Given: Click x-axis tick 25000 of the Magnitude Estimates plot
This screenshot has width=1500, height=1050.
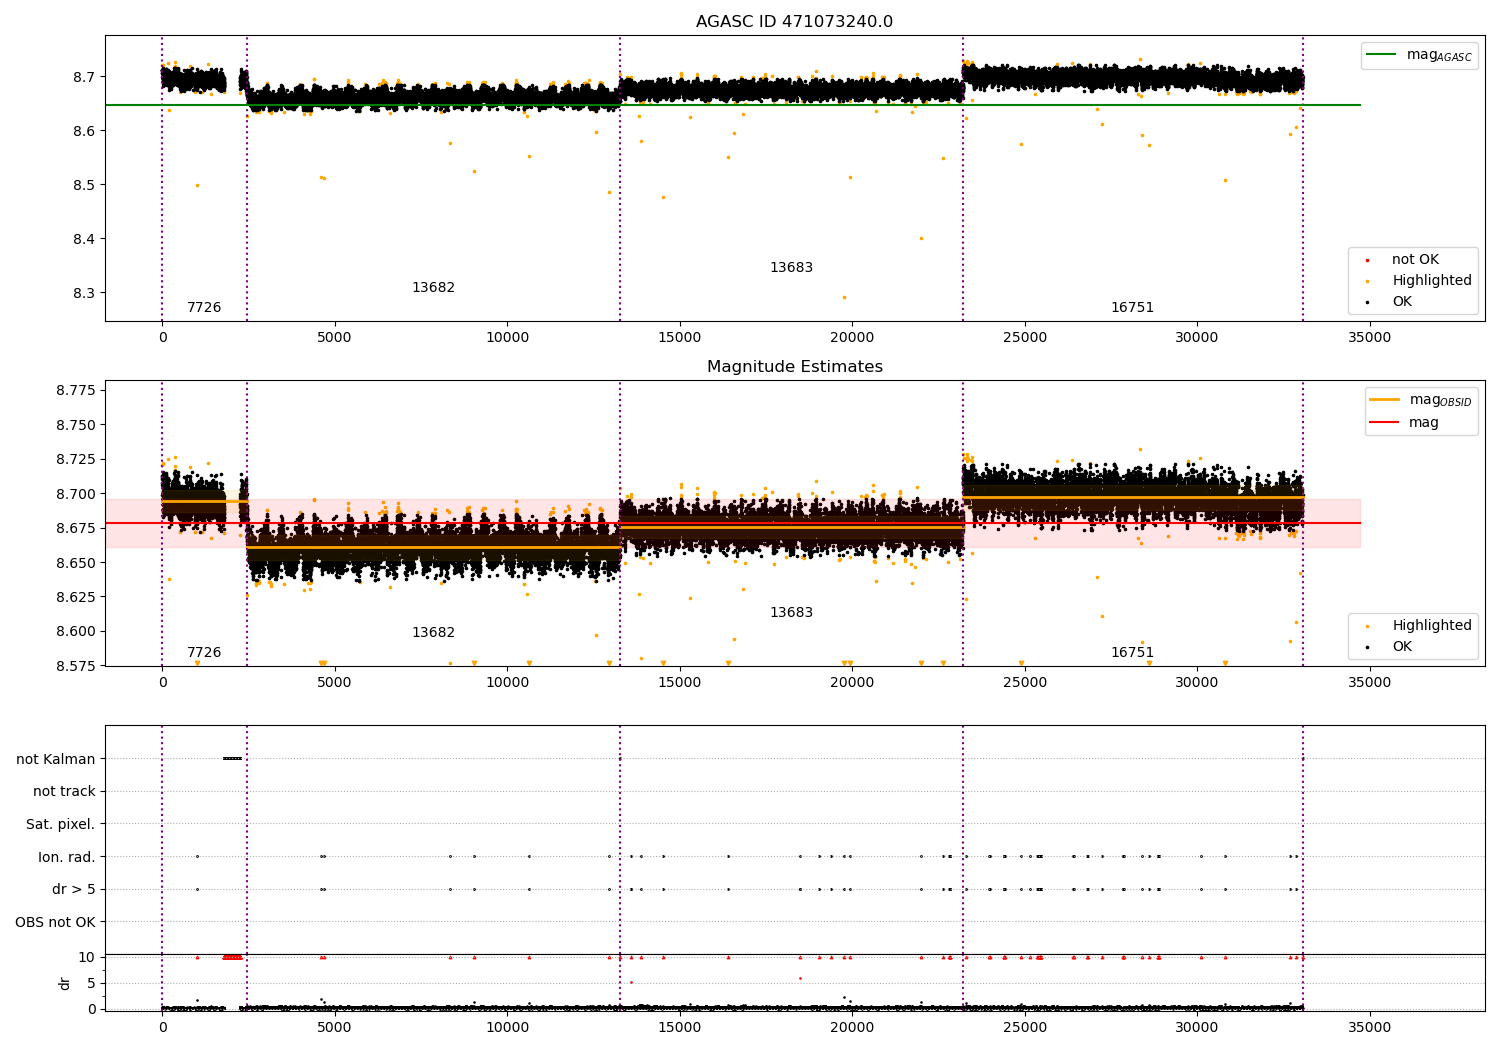Looking at the screenshot, I should pos(1024,683).
